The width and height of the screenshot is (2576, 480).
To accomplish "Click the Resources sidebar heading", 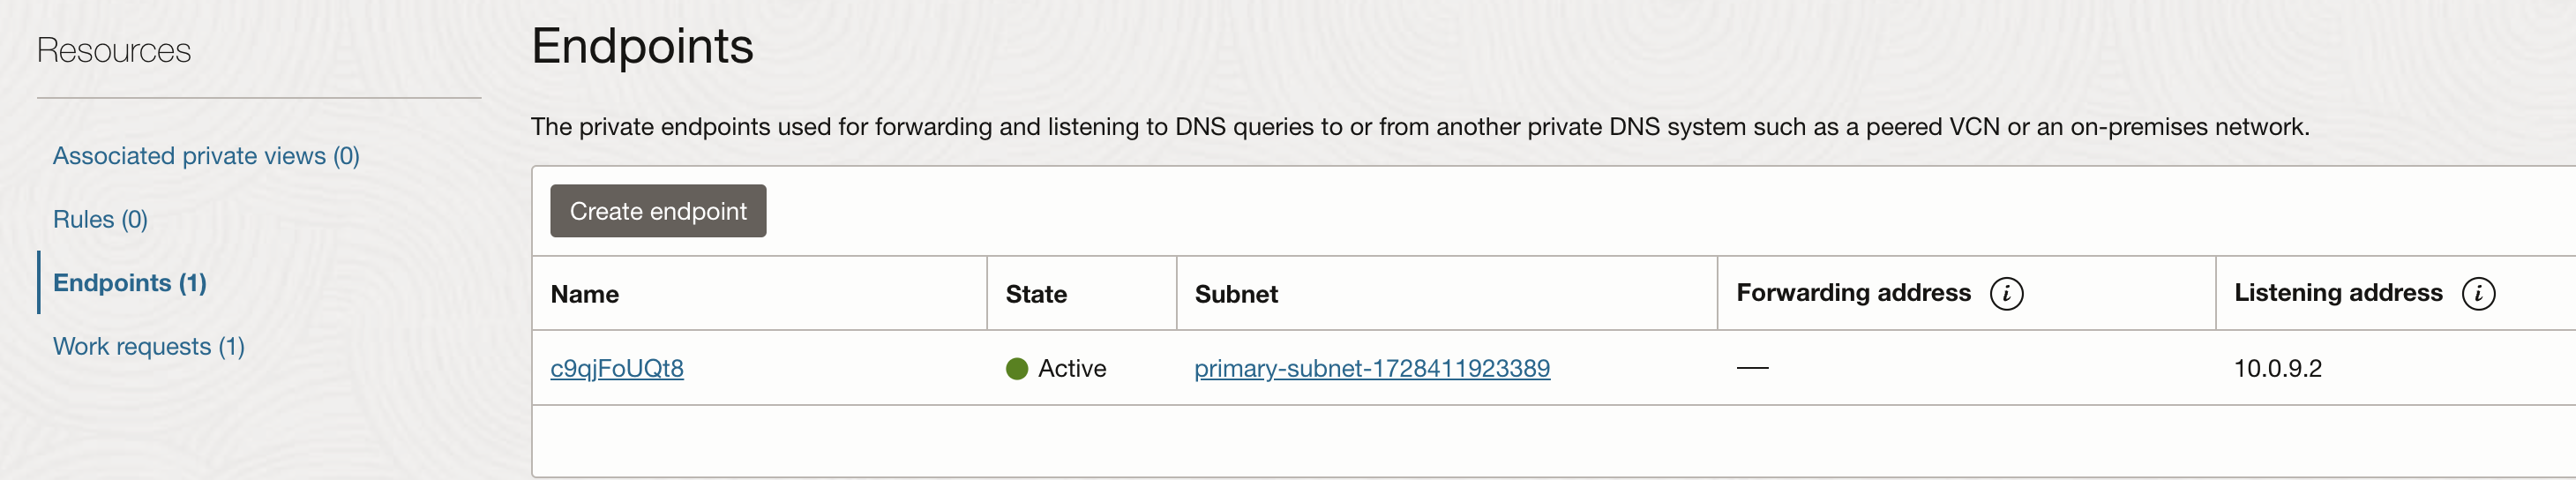I will [x=114, y=51].
